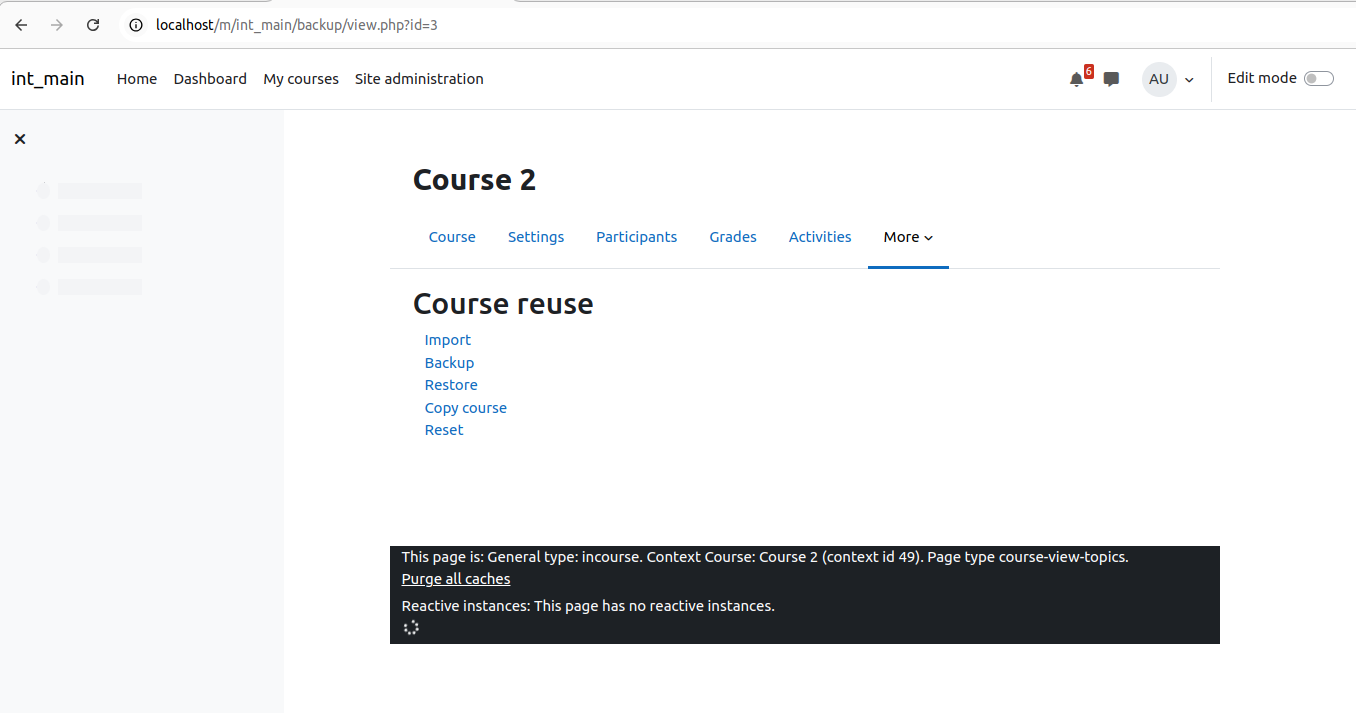Open the Dashboard menu item
The height and width of the screenshot is (713, 1356).
[x=210, y=79]
